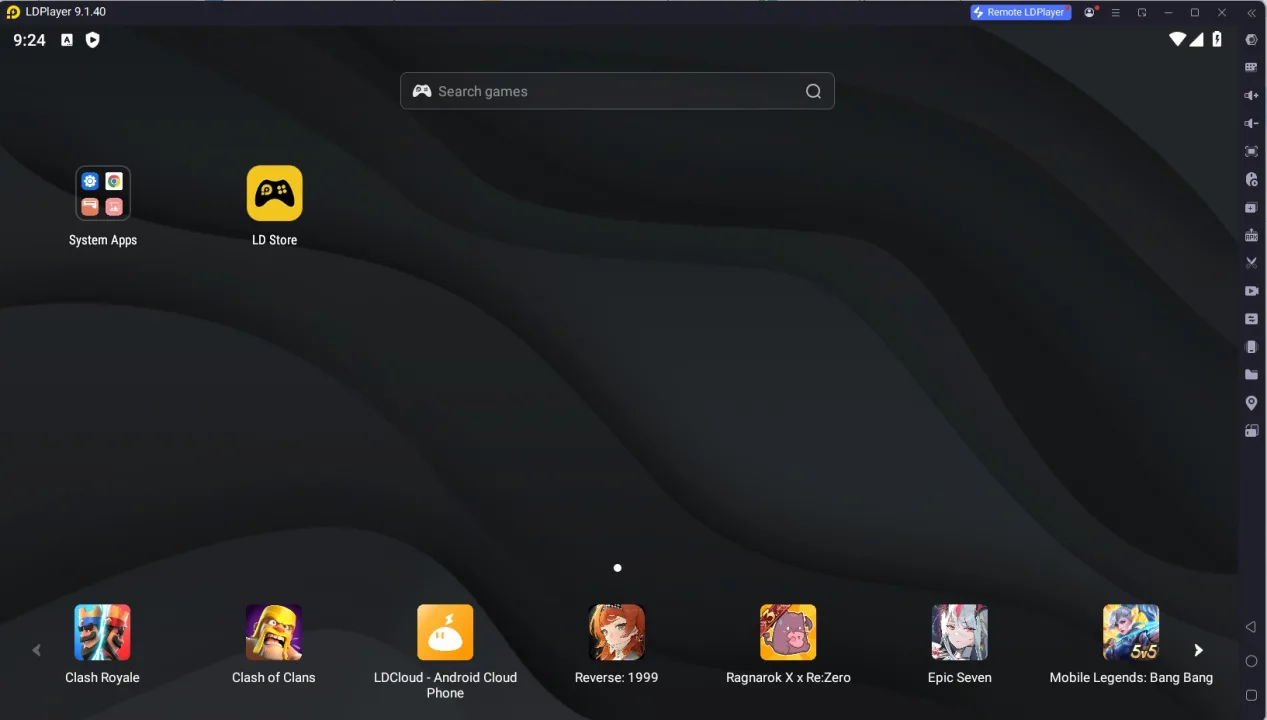Click the "Ragnarok X x Re:Zero" label

[x=788, y=677]
